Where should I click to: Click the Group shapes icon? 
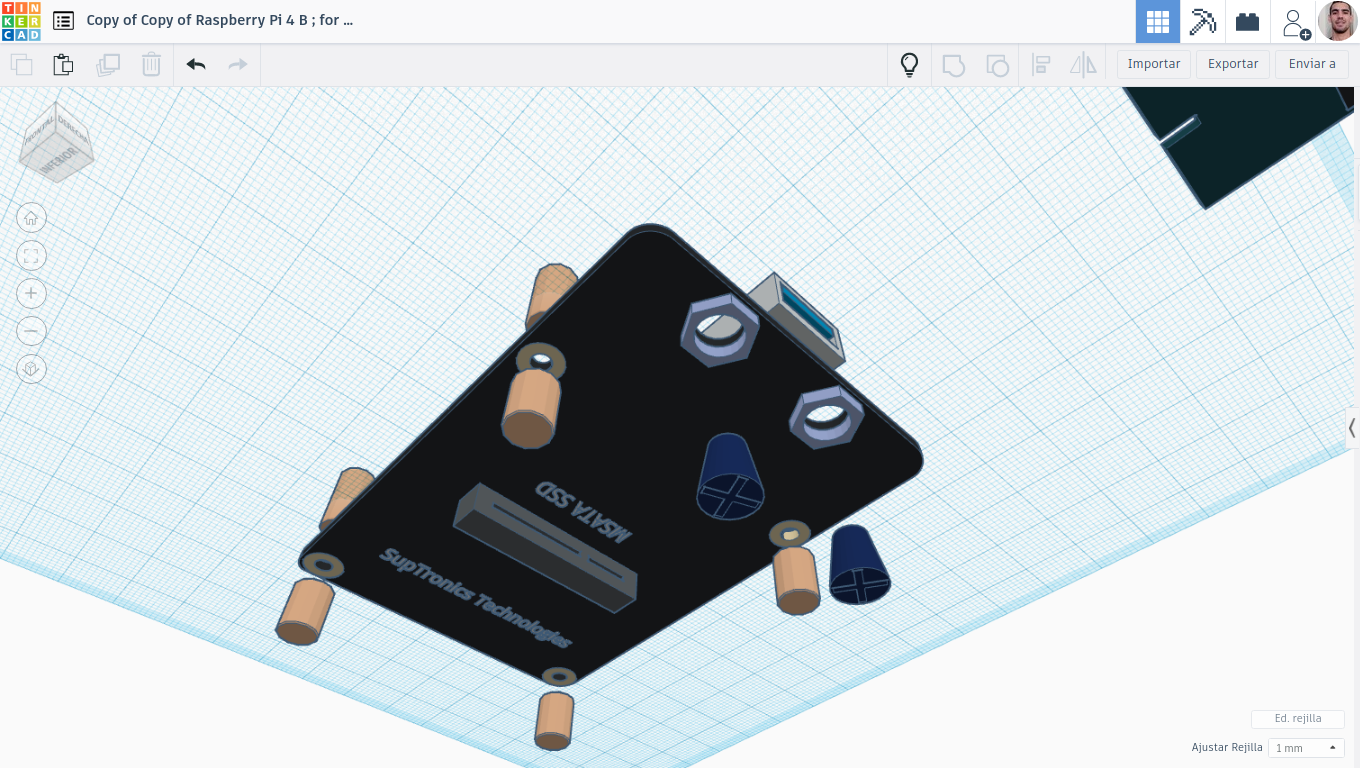coord(954,65)
